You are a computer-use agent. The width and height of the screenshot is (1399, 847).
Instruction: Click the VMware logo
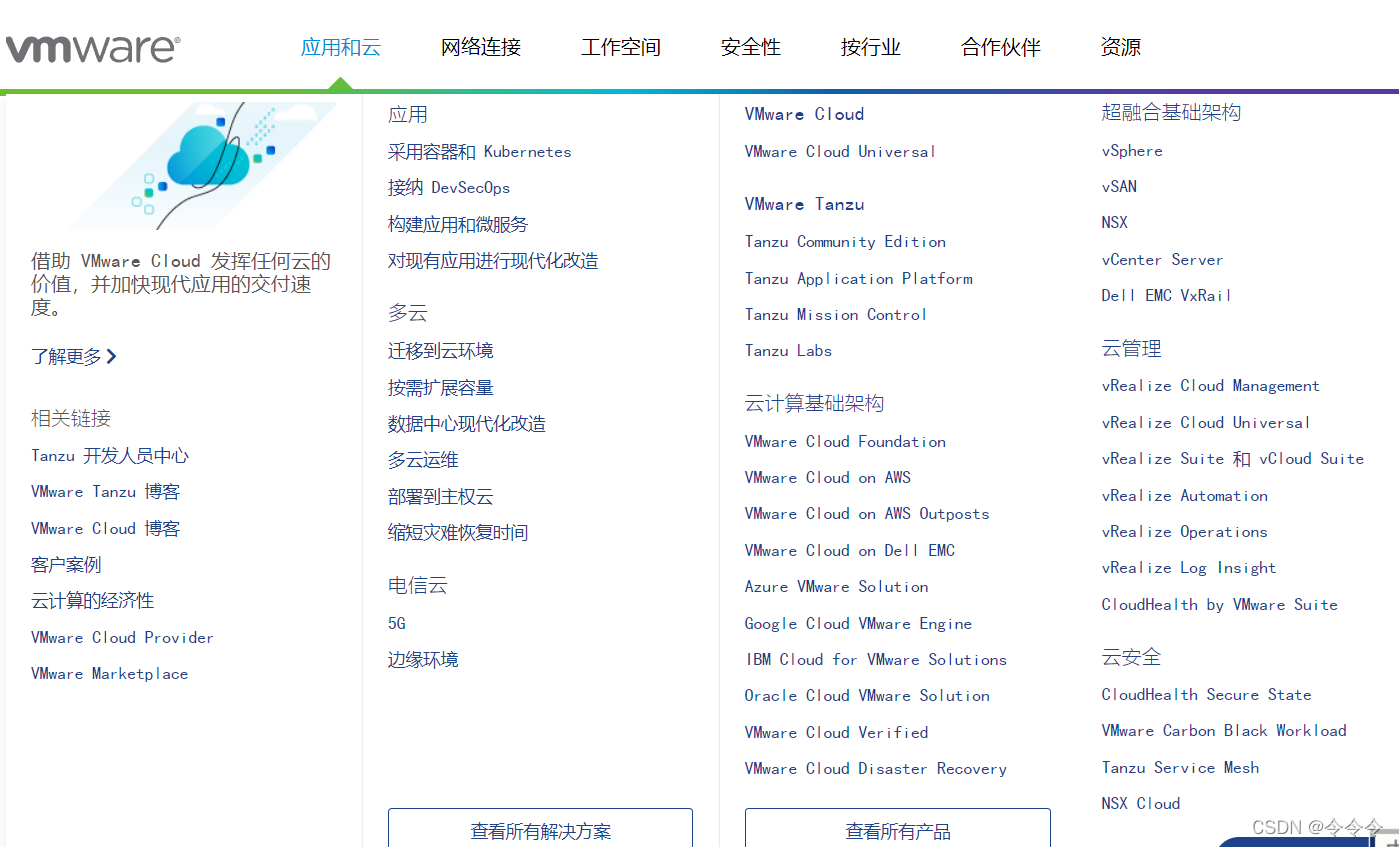93,45
